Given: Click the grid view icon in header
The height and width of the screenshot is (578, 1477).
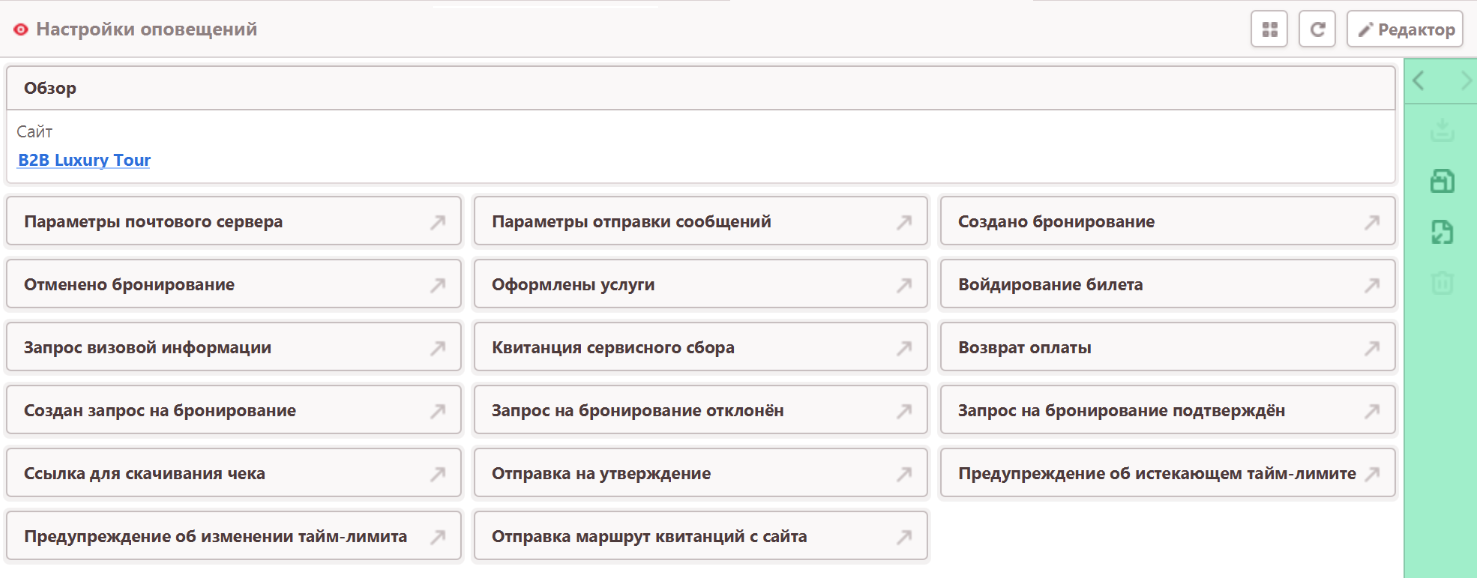Looking at the screenshot, I should [1269, 30].
